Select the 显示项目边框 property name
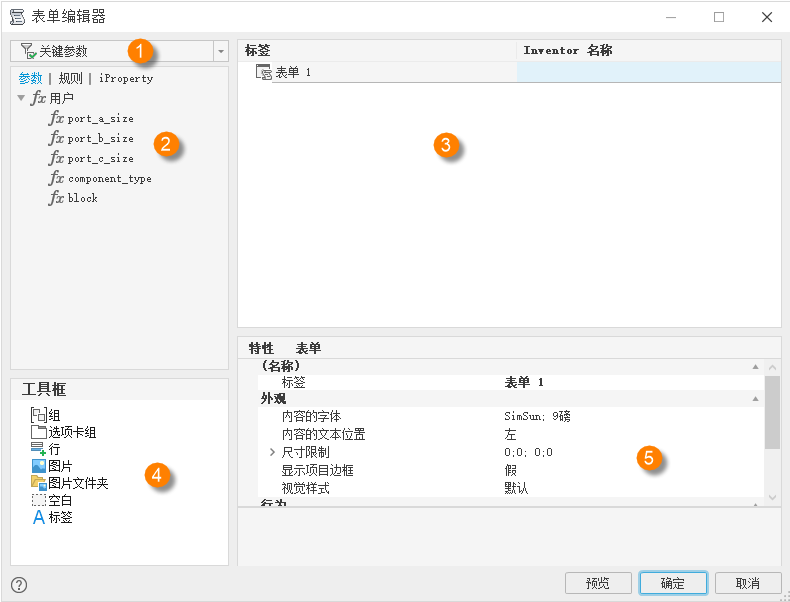This screenshot has width=790, height=602. coord(317,471)
